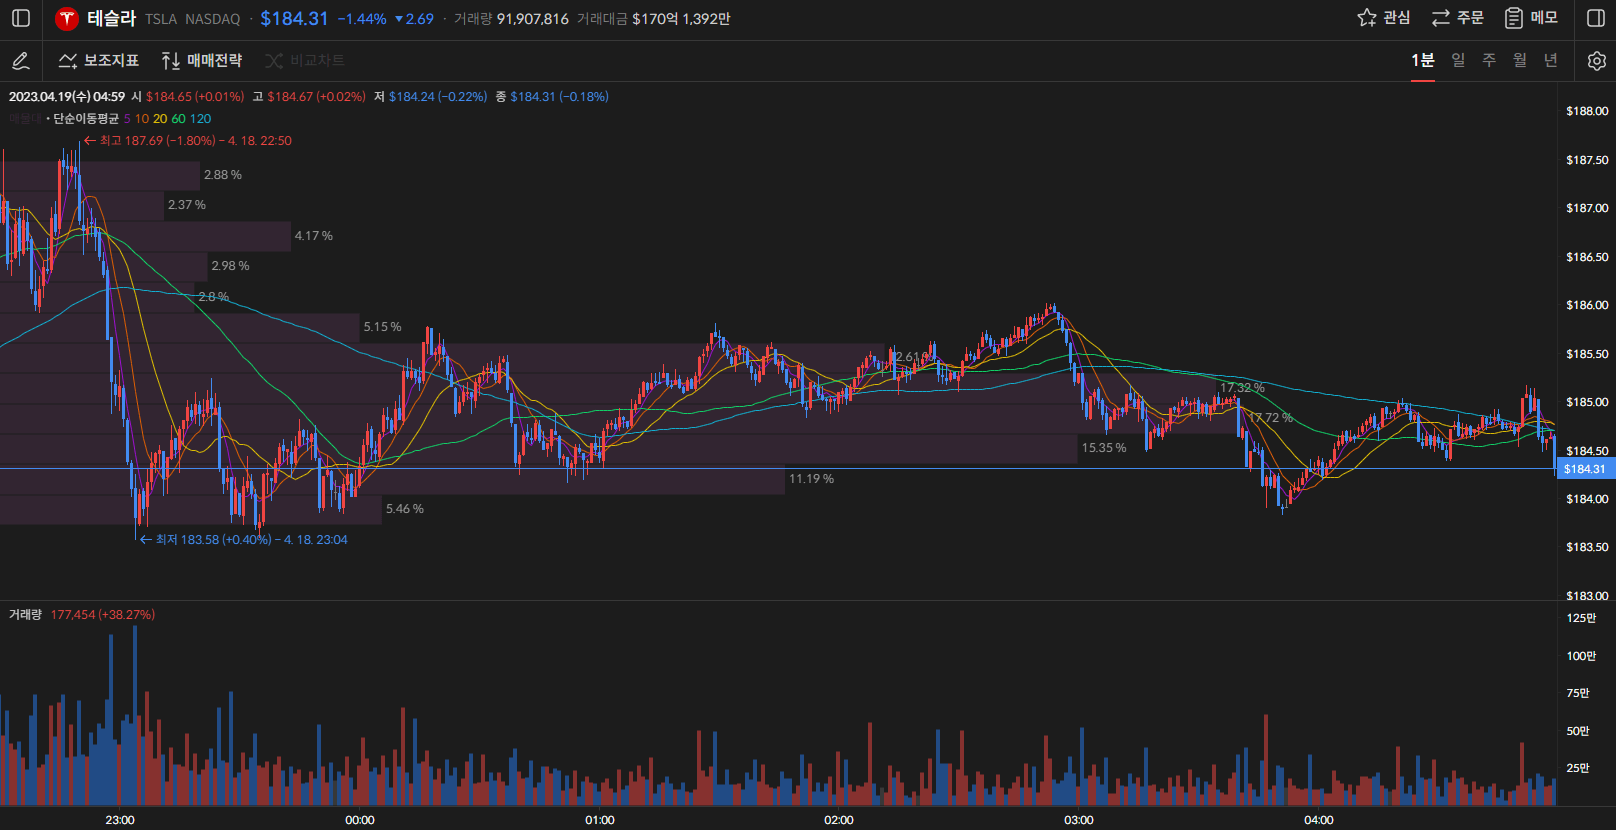Click the 02:00 time axis label
Viewport: 1616px width, 830px height.
tap(839, 820)
